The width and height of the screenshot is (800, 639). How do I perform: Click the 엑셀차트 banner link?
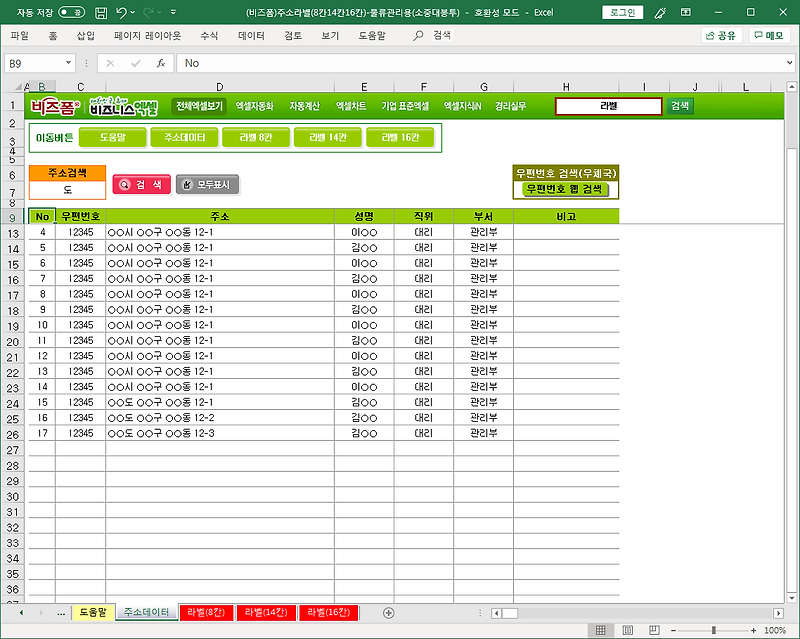[351, 106]
